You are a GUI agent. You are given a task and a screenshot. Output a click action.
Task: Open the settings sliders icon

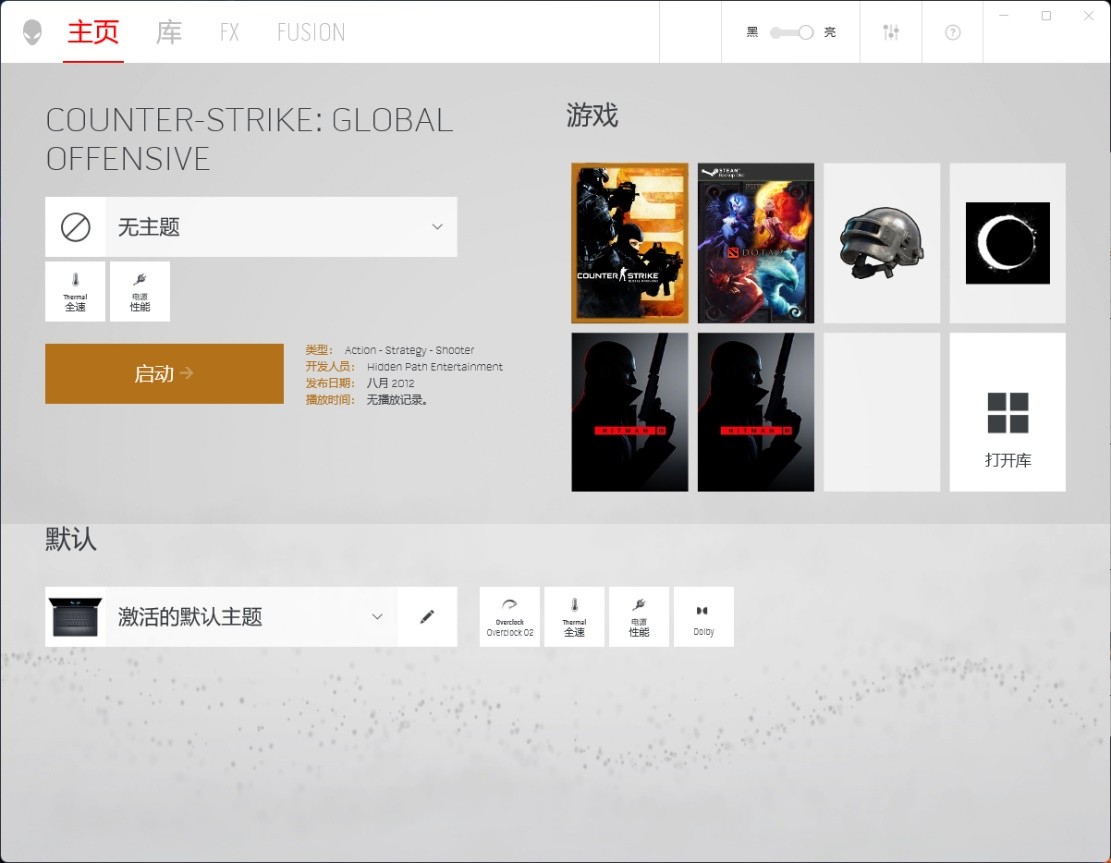tap(891, 33)
